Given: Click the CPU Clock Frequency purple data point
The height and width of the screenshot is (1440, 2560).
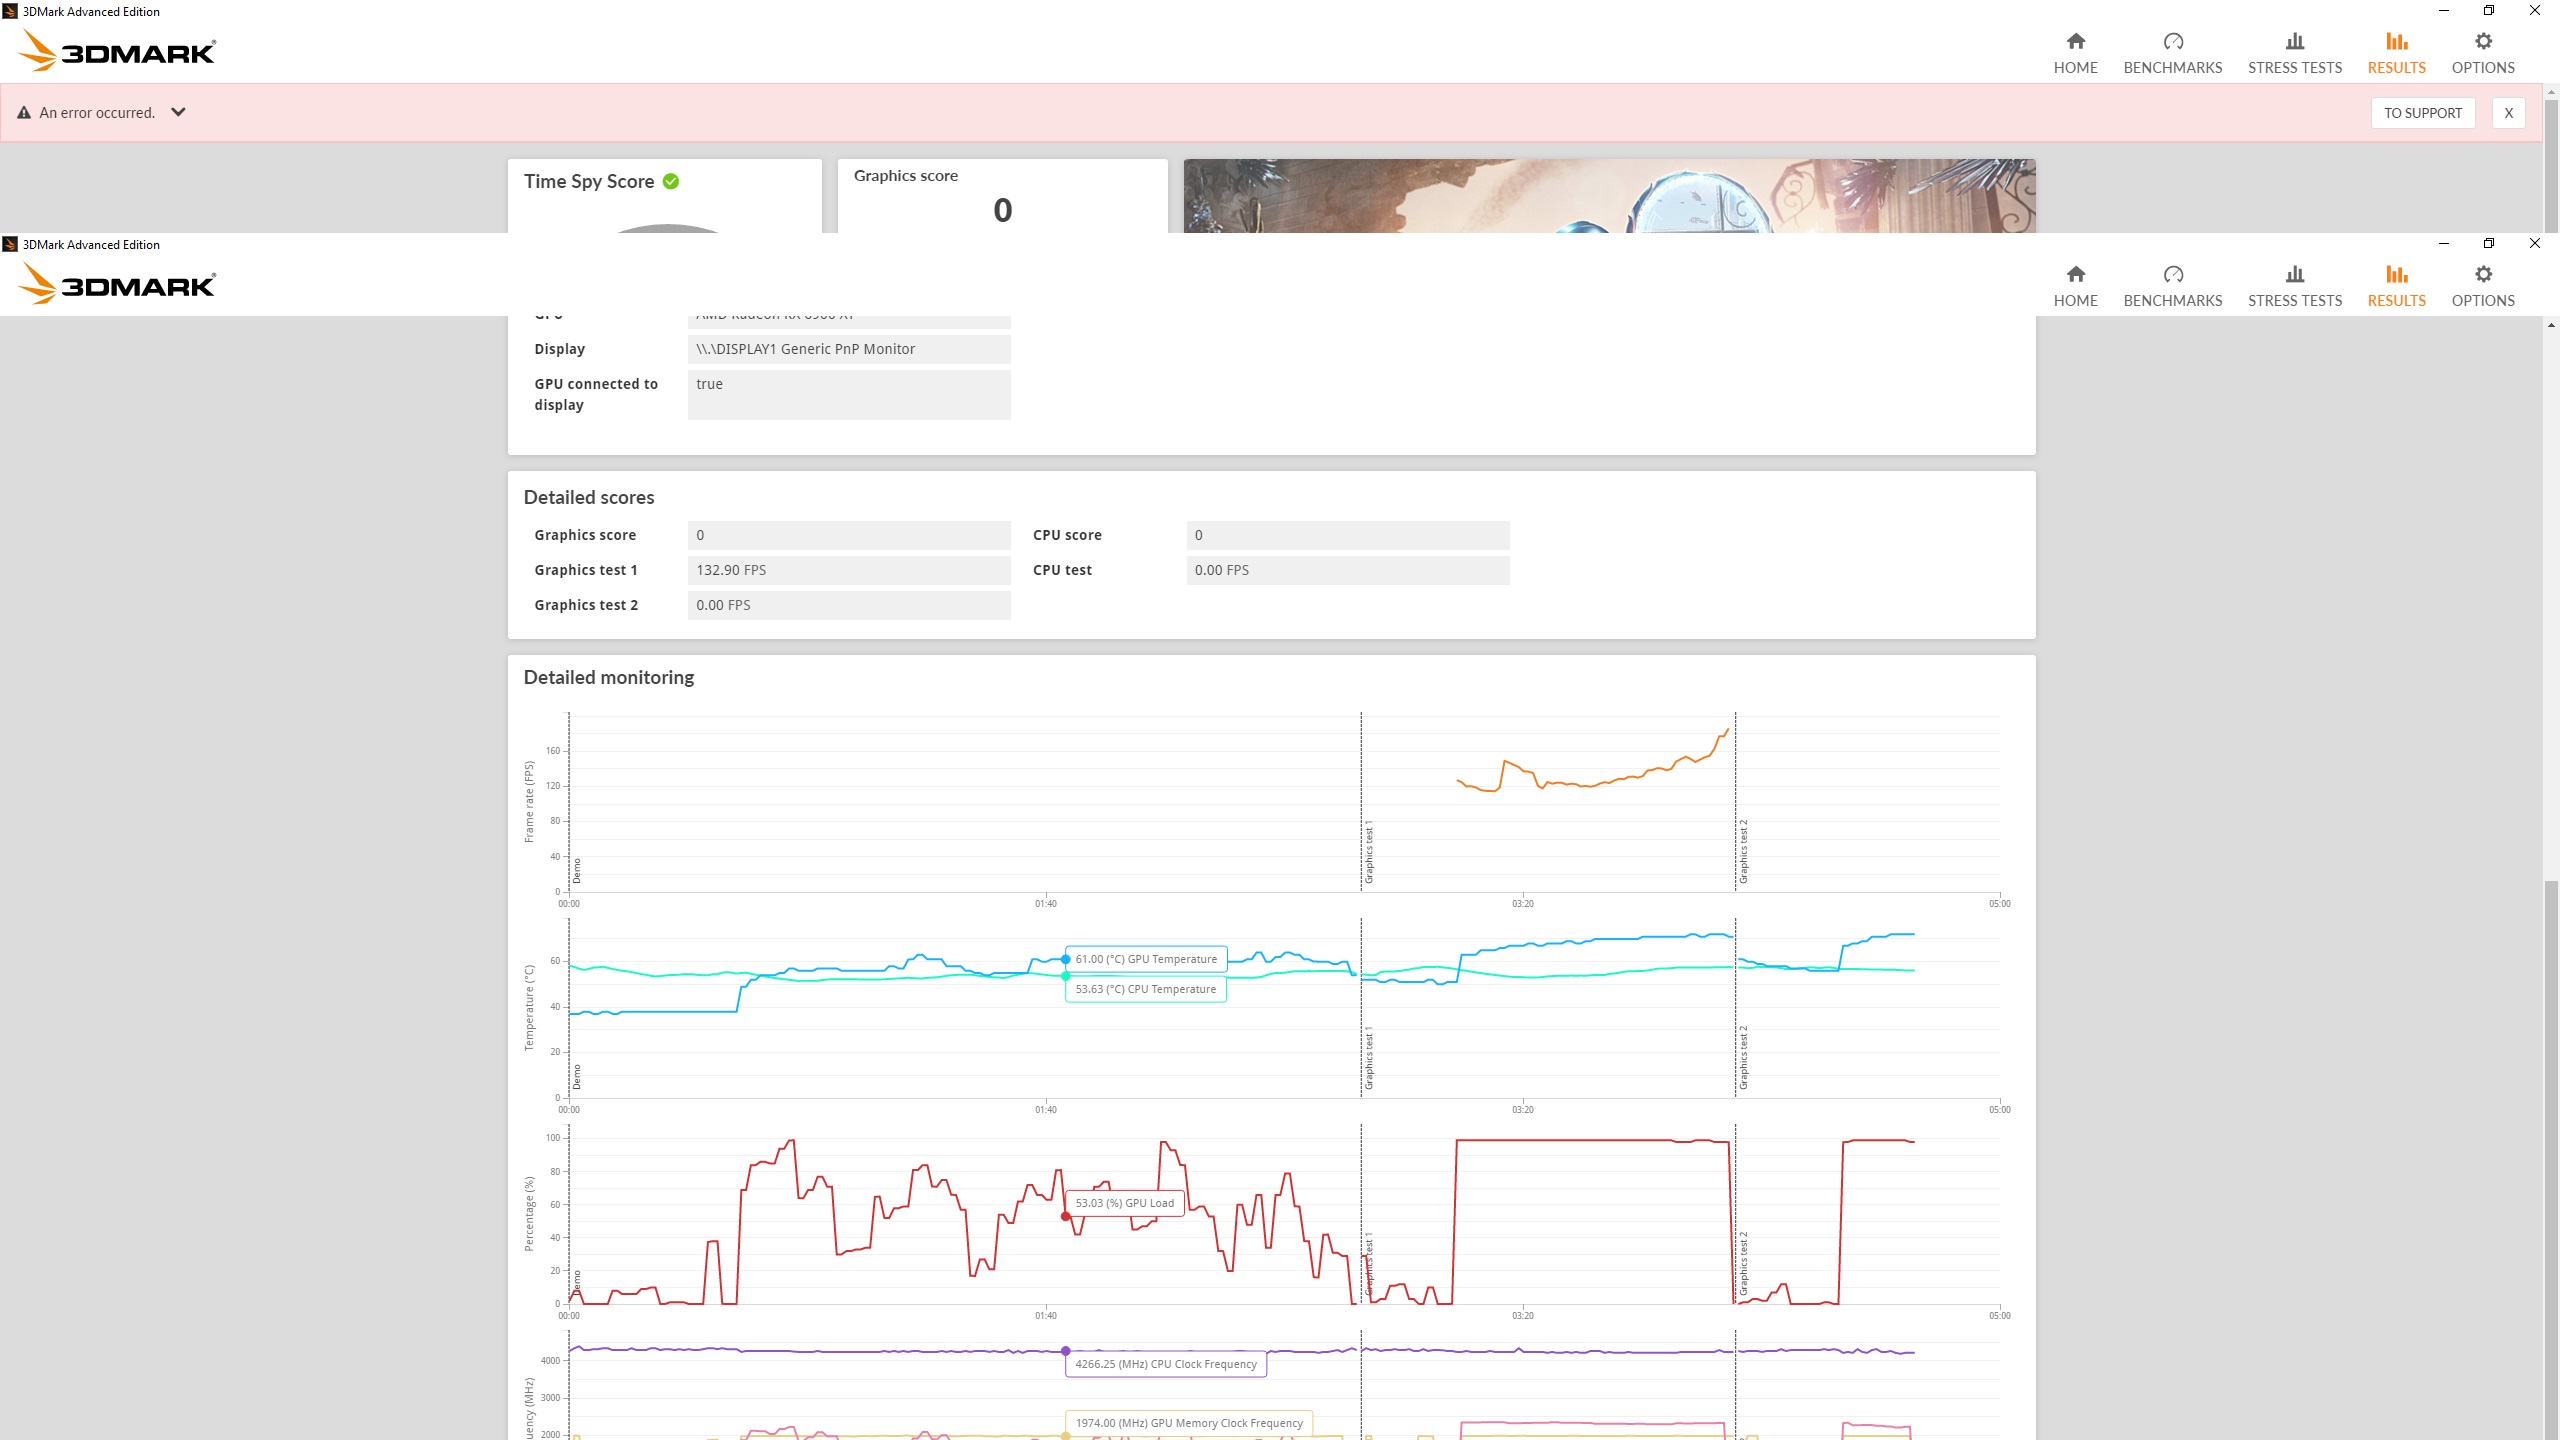Looking at the screenshot, I should pyautogui.click(x=1065, y=1351).
